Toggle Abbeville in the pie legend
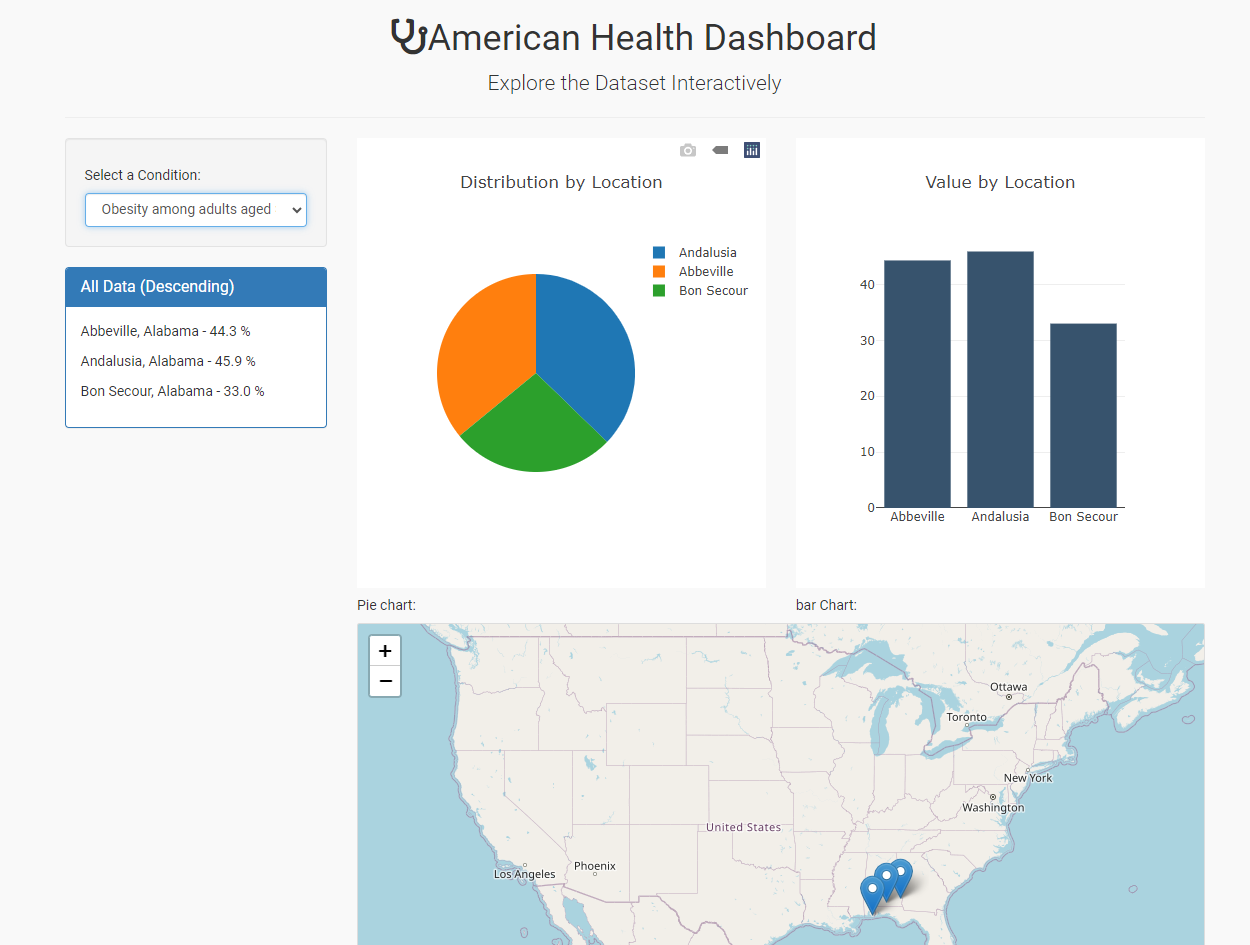The image size is (1250, 945). point(705,272)
